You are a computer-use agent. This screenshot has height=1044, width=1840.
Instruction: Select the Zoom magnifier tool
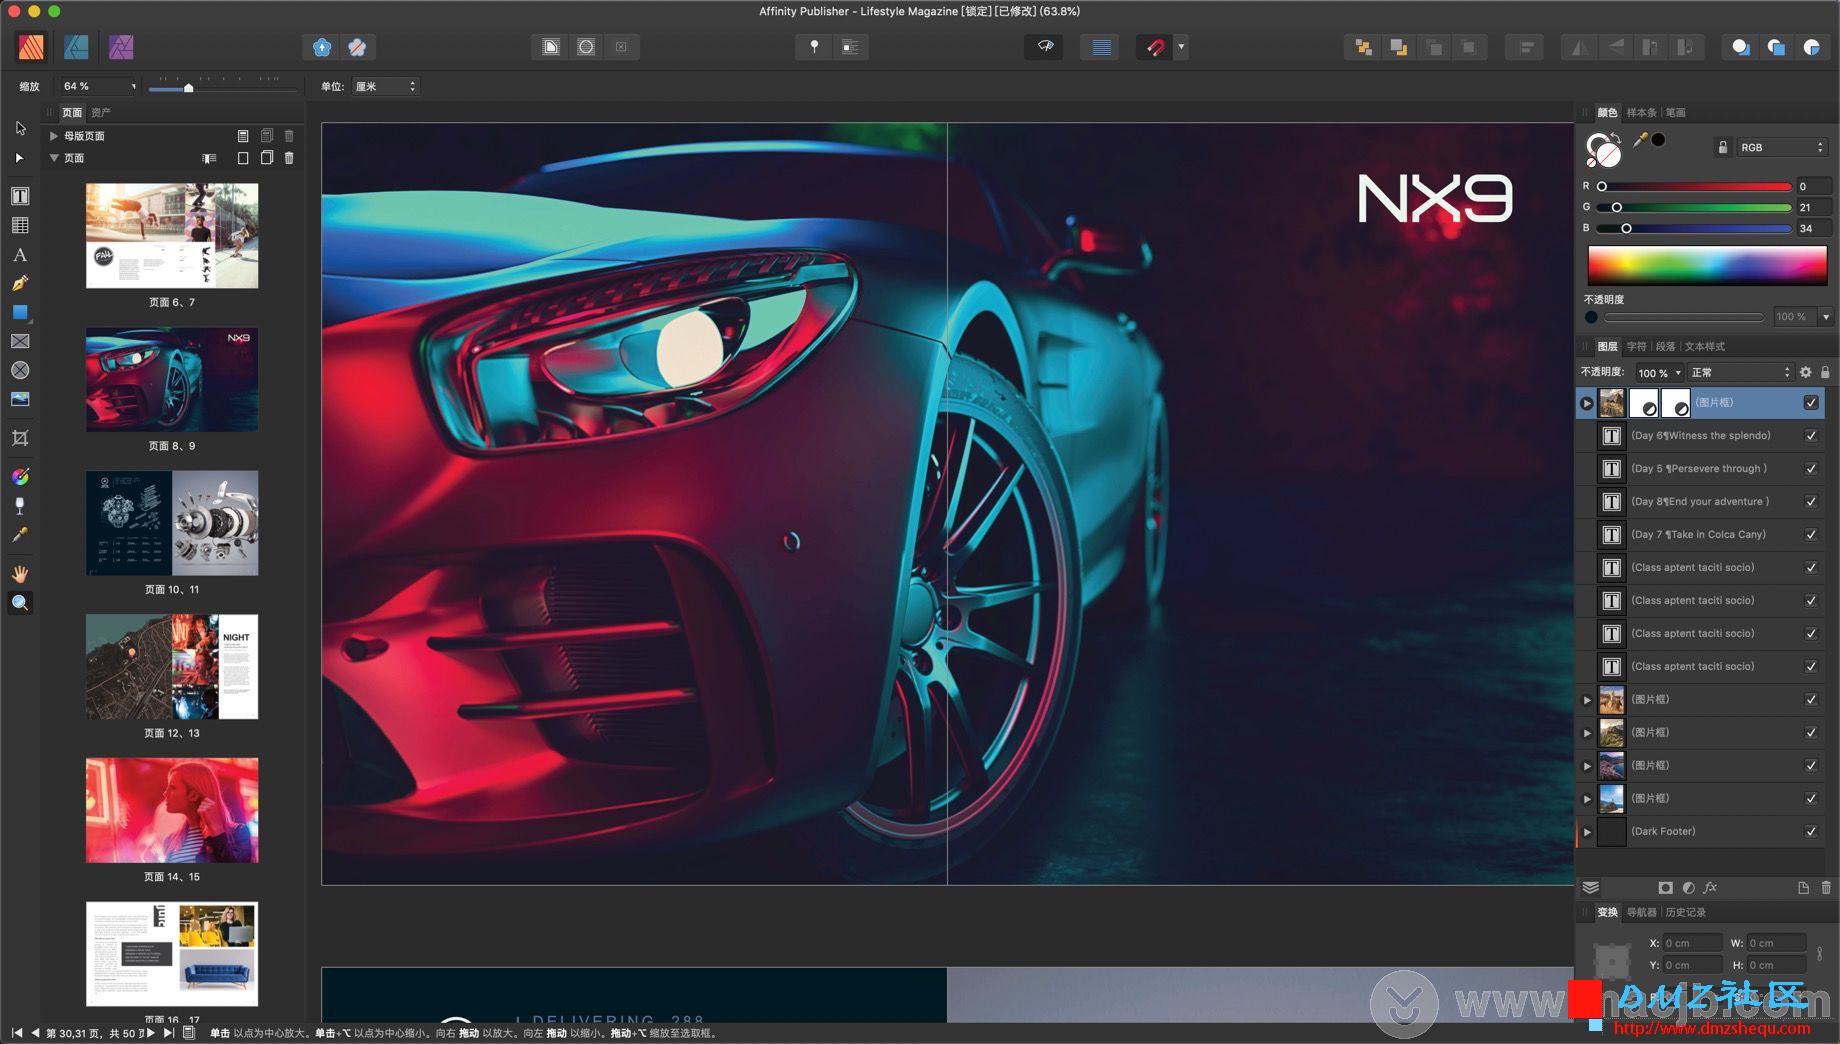20,603
